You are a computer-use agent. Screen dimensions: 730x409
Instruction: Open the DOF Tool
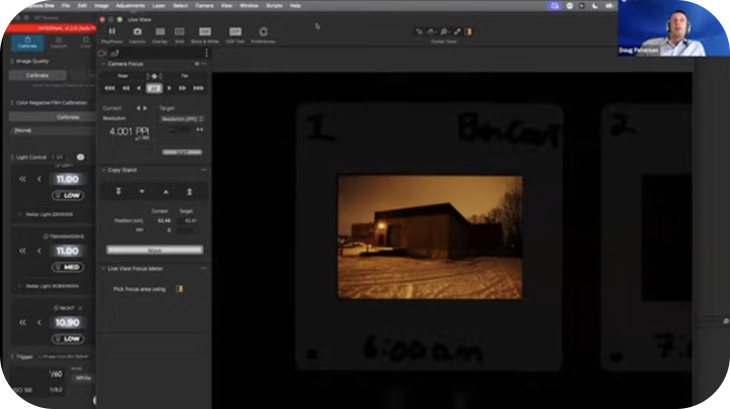tap(235, 32)
